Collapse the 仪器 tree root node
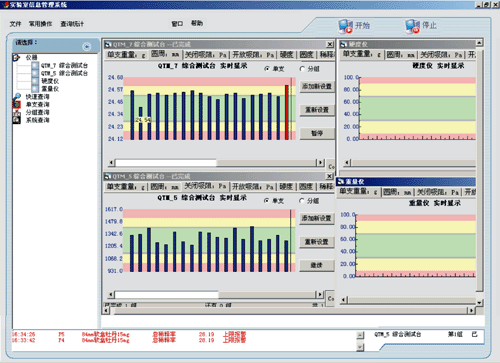Screen dimensions: 500x363 16,58
